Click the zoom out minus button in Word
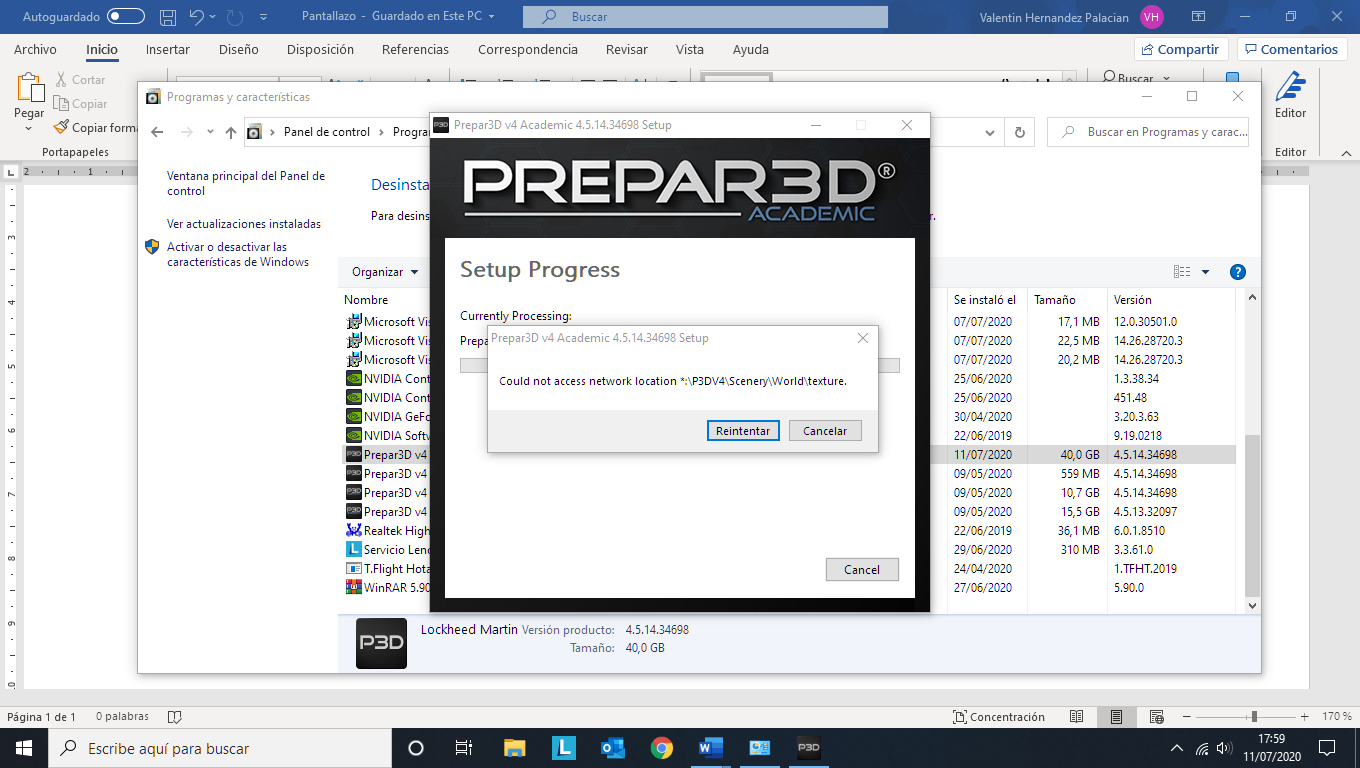 click(1188, 717)
